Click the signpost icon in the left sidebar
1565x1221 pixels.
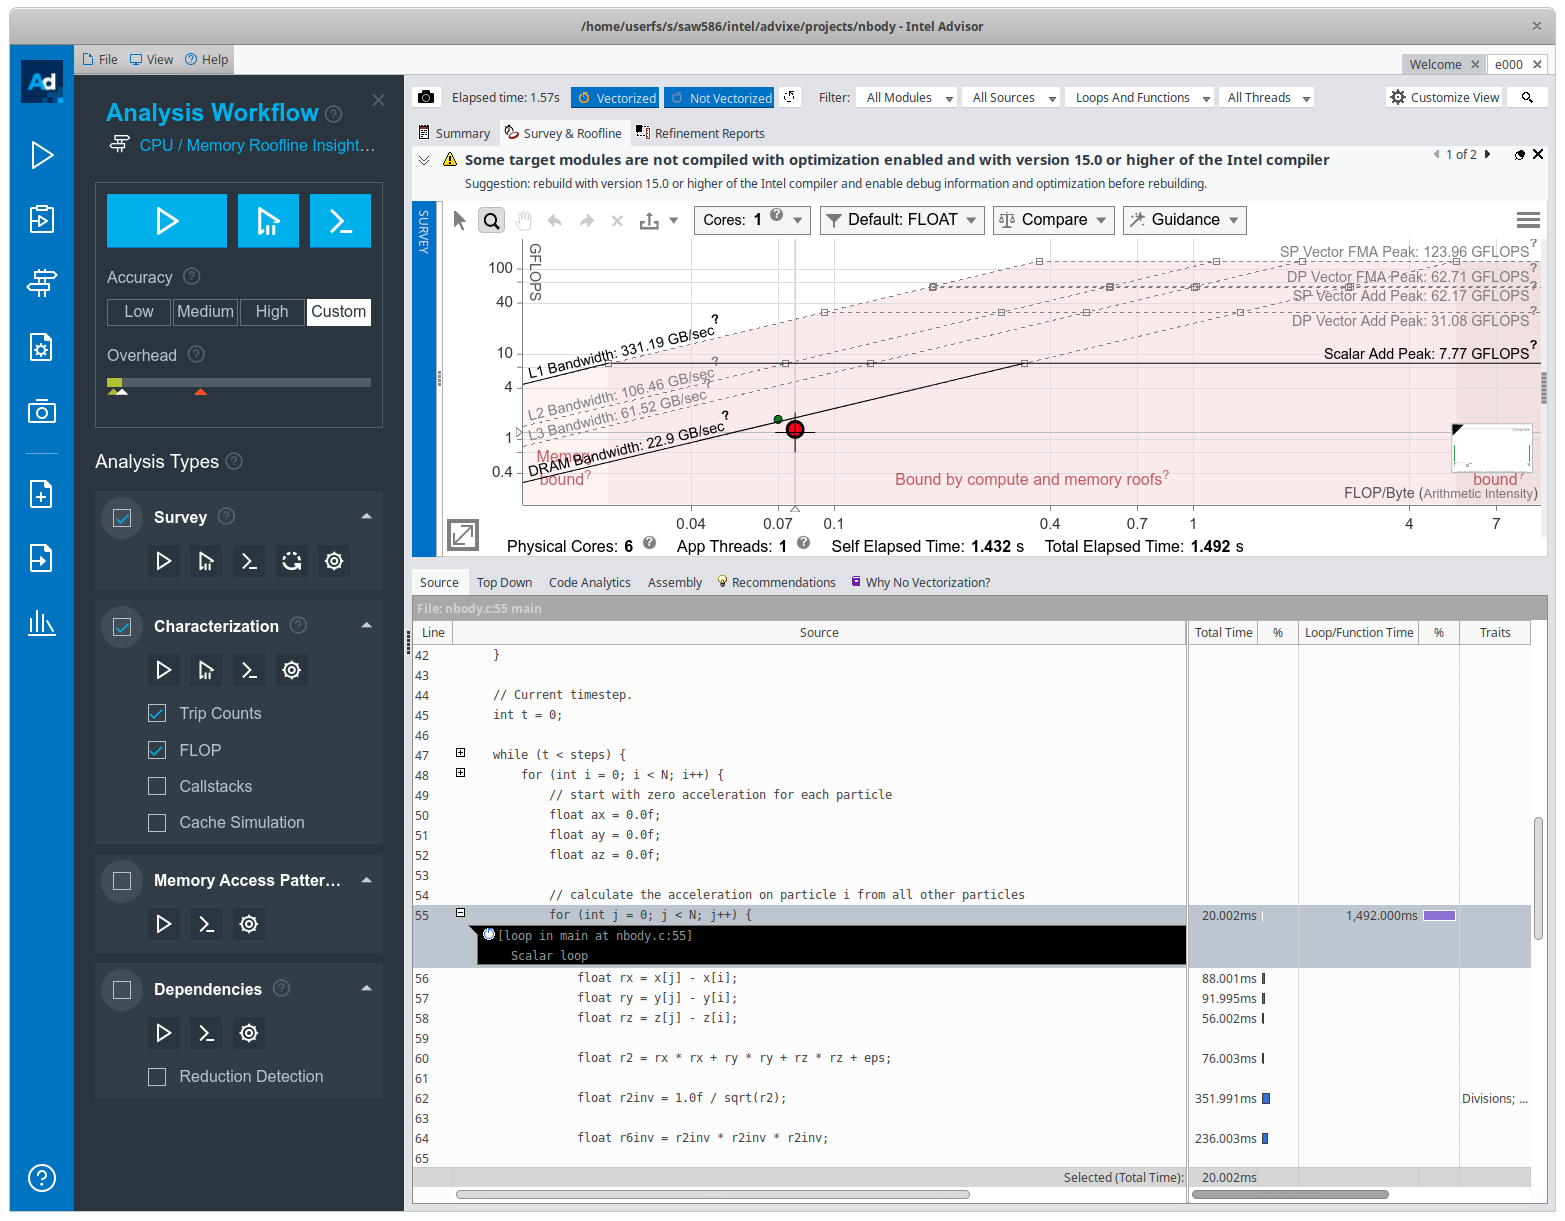[42, 283]
